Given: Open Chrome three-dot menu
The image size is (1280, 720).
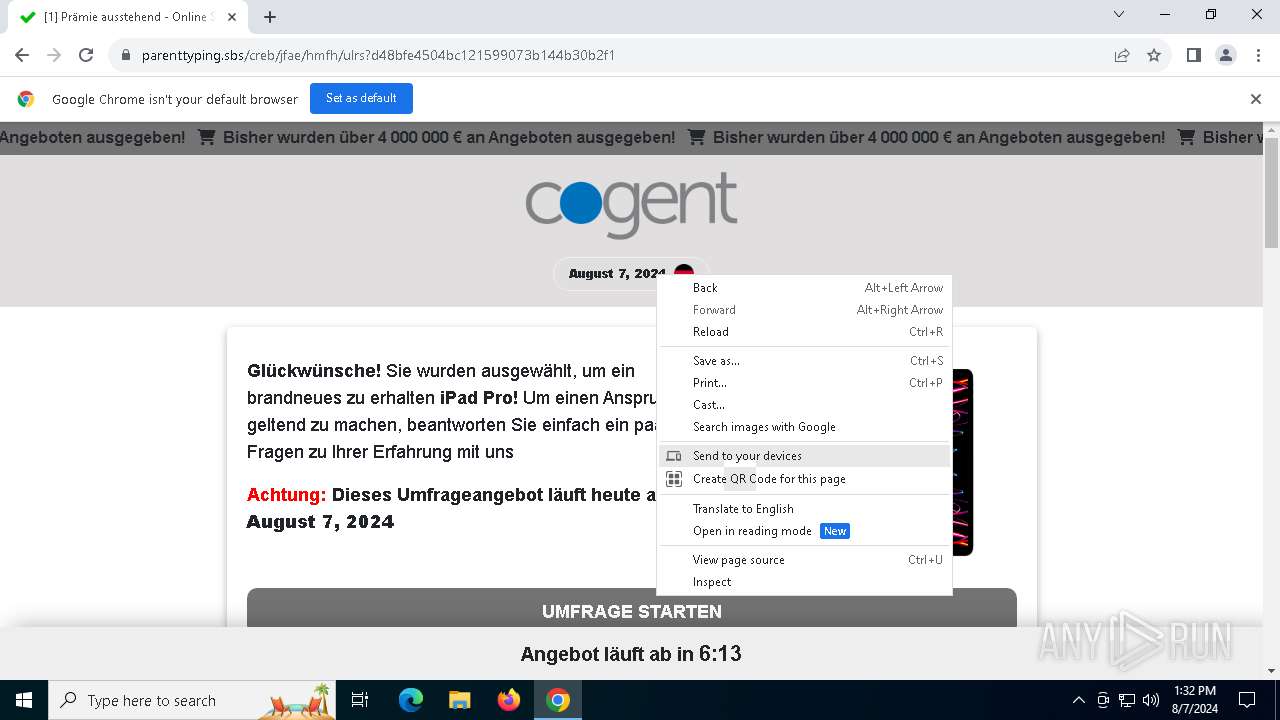Looking at the screenshot, I should (x=1258, y=55).
